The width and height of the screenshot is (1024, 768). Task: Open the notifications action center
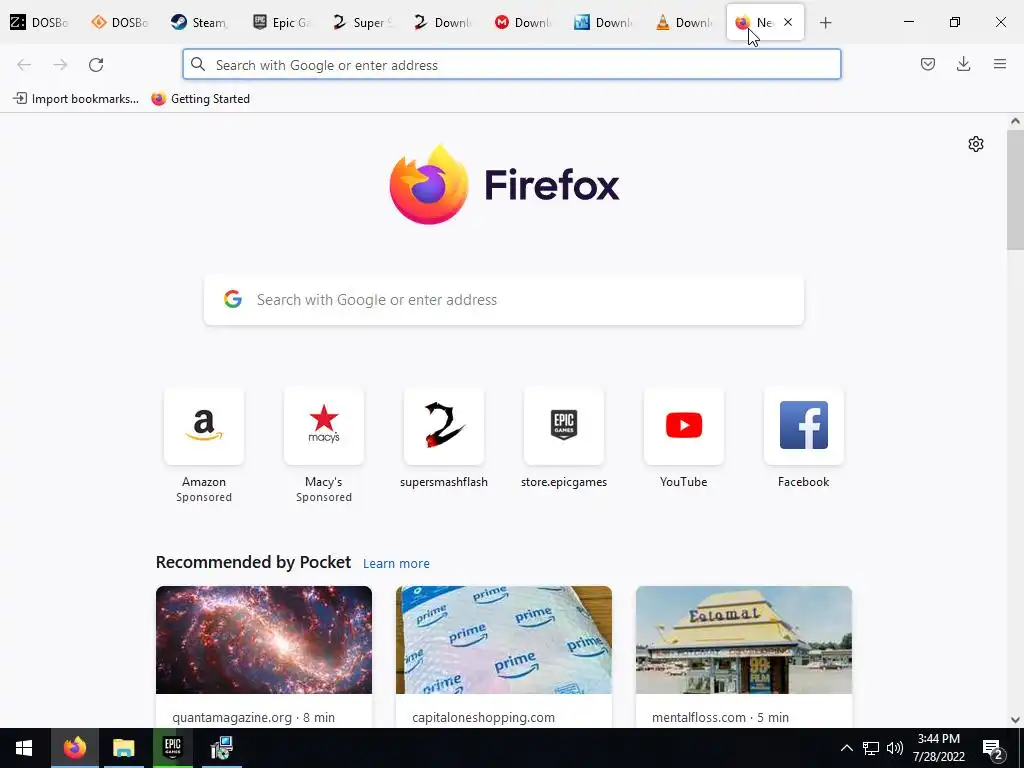point(993,750)
